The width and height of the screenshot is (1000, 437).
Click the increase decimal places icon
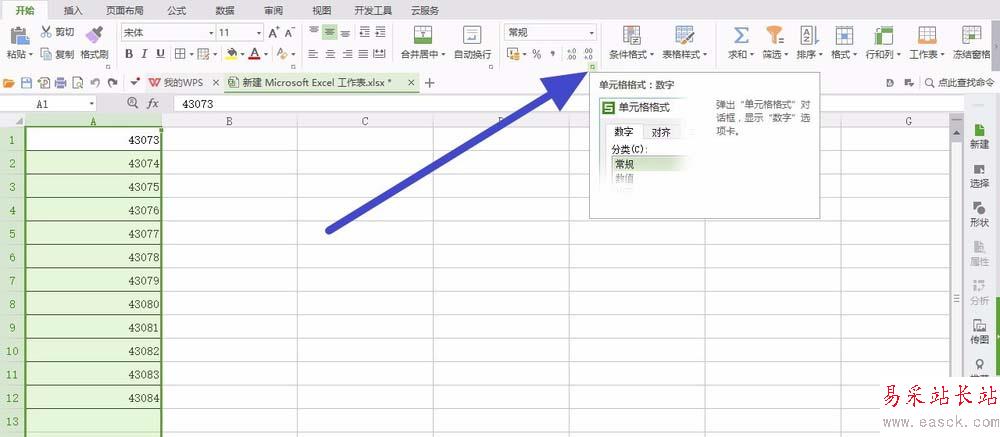pos(571,54)
